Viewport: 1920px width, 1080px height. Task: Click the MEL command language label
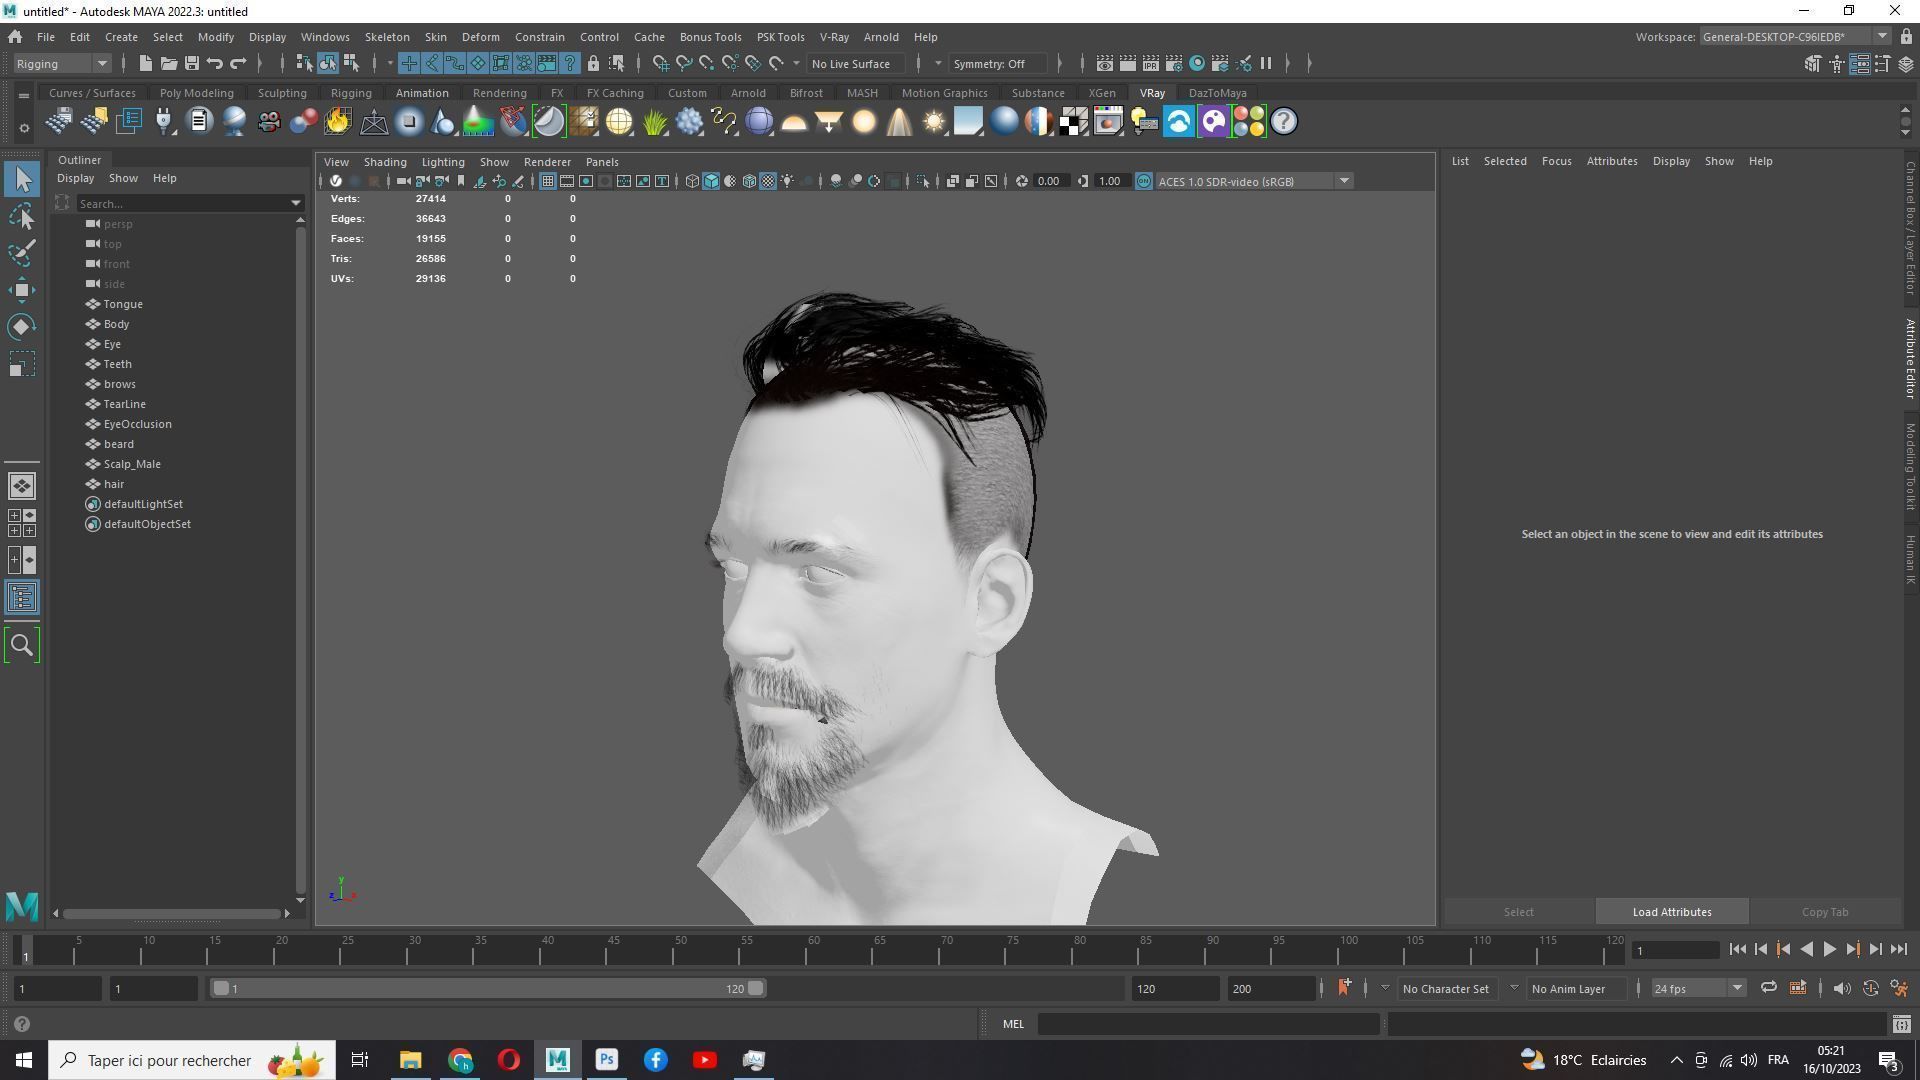pyautogui.click(x=1013, y=1024)
